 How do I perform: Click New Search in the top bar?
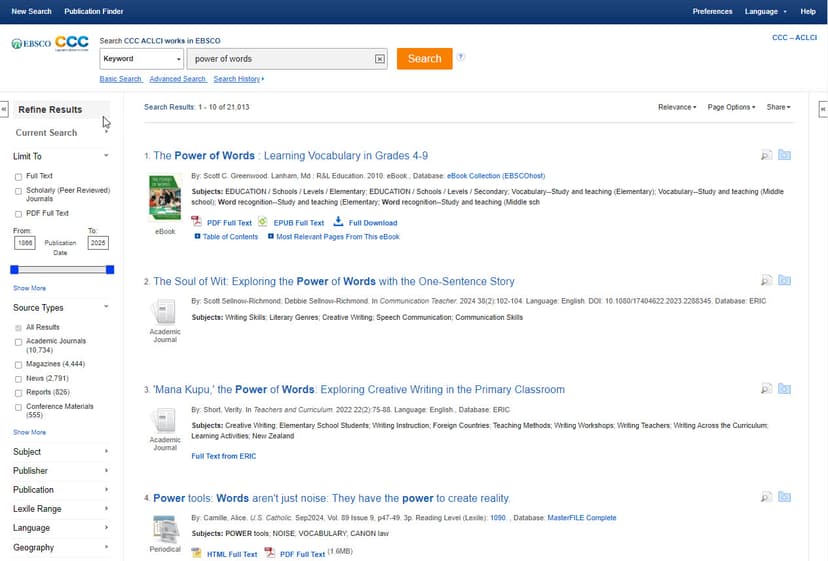click(x=32, y=11)
